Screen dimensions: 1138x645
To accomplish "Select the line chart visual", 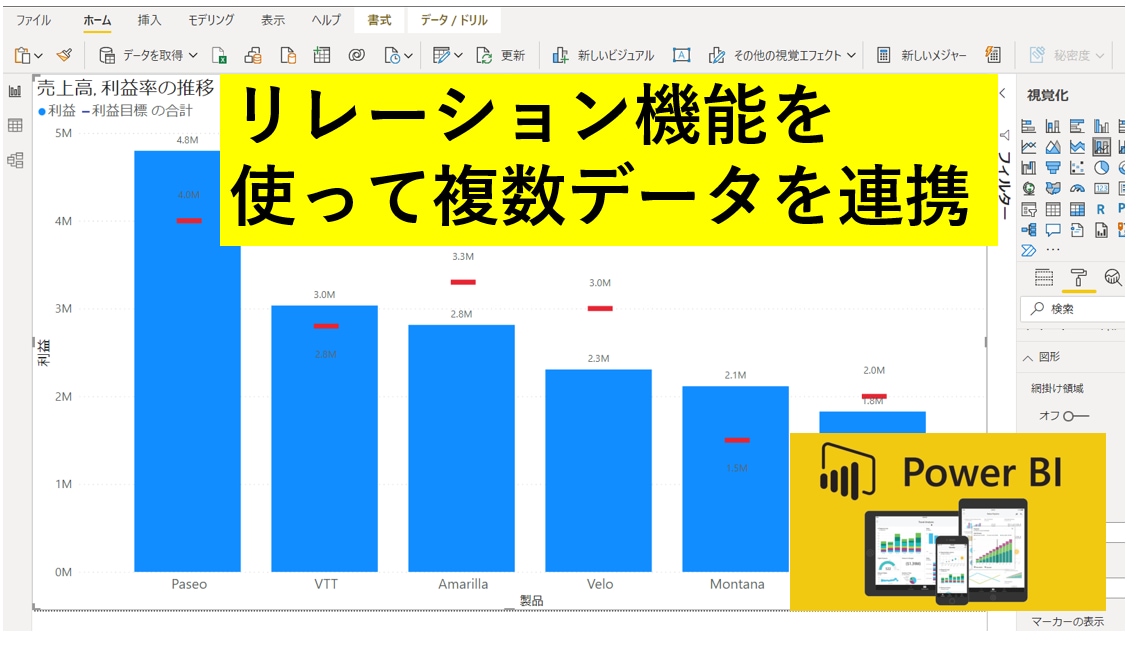I will pyautogui.click(x=1028, y=147).
